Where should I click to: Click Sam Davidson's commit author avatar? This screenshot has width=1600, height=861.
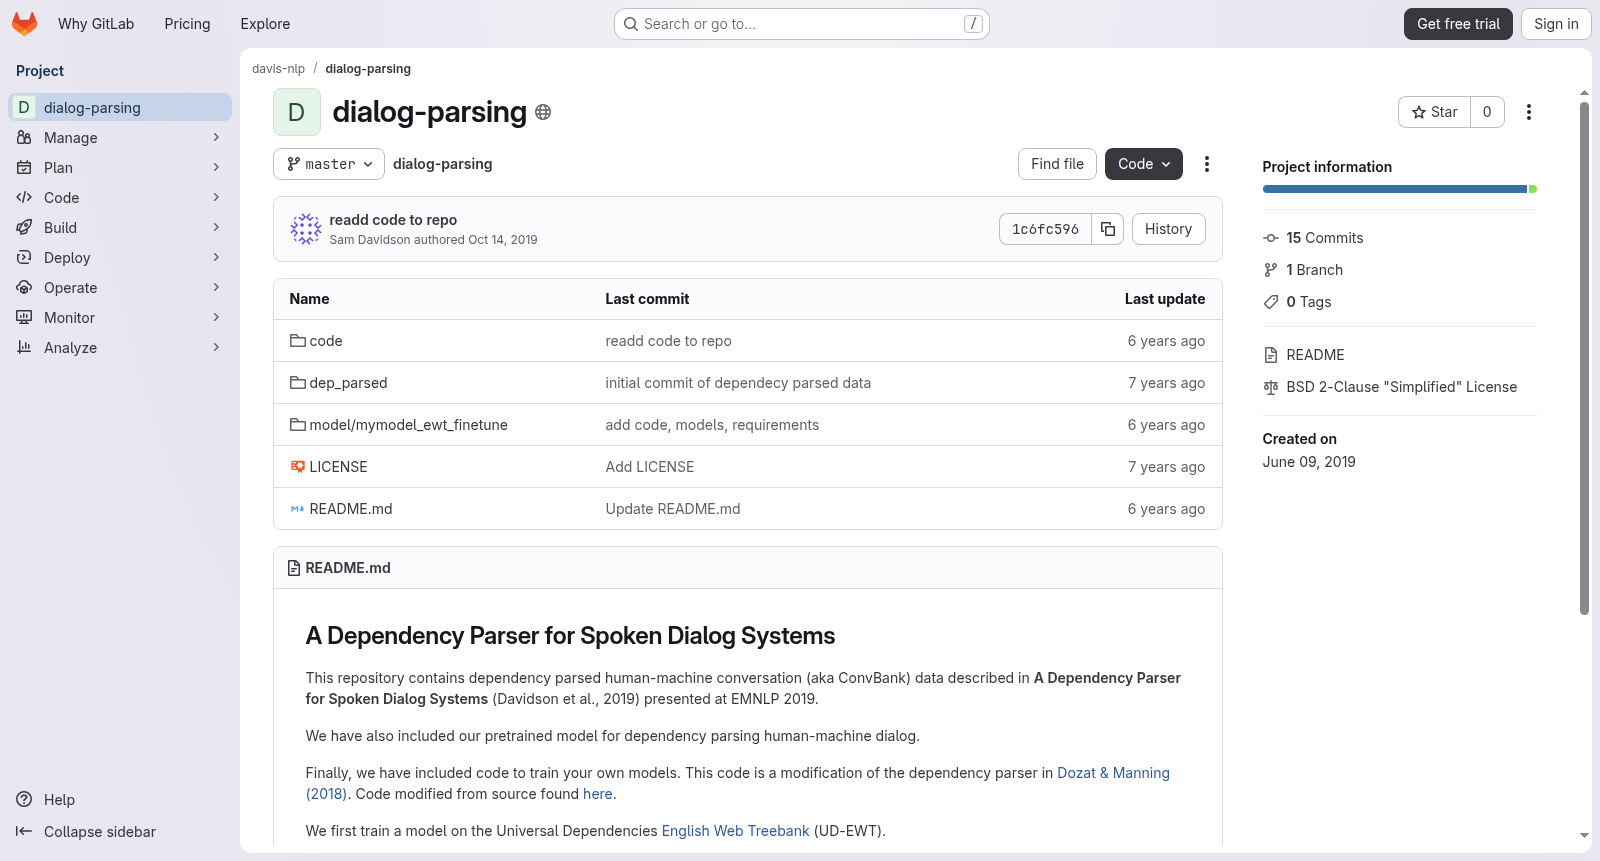click(x=306, y=229)
